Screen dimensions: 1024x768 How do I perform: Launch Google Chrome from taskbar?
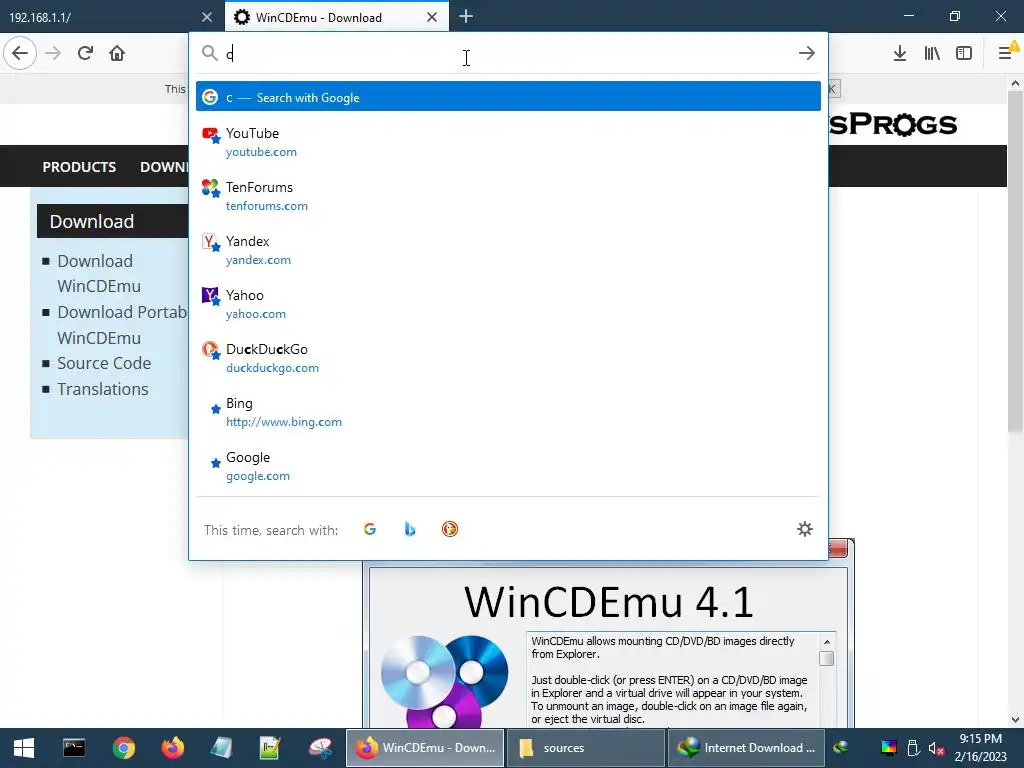[123, 748]
